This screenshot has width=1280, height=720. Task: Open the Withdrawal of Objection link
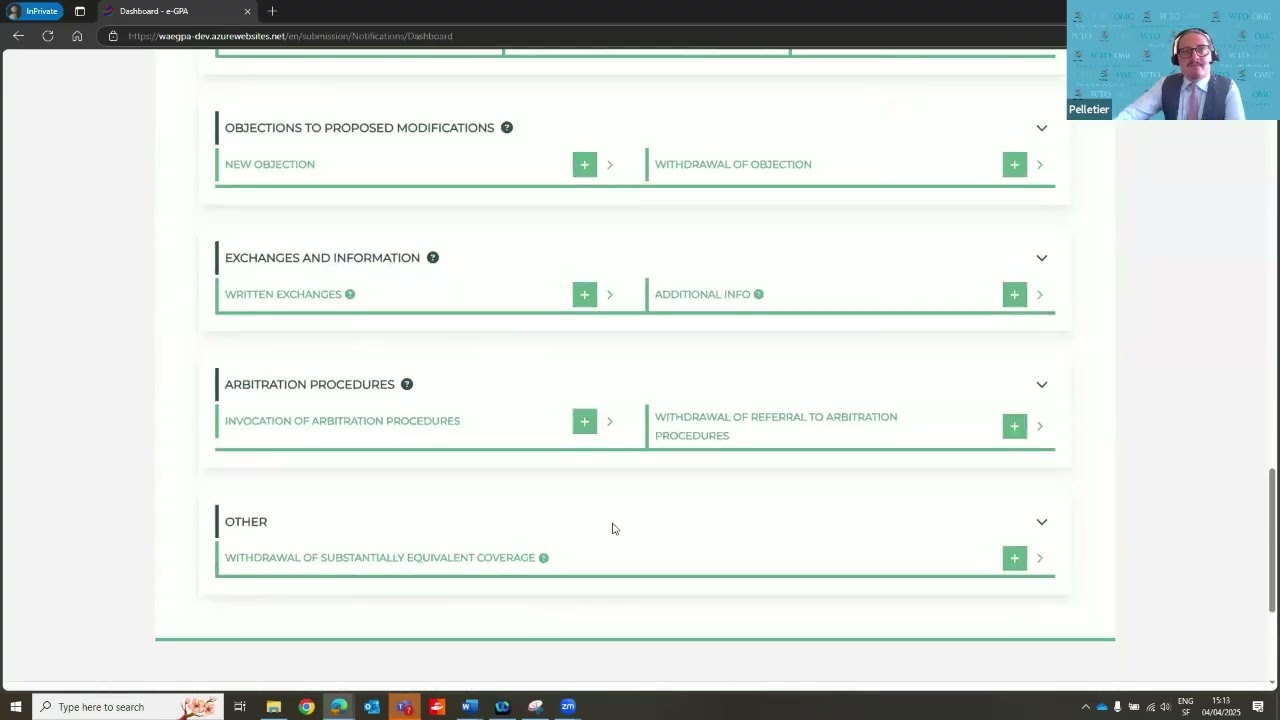[733, 164]
